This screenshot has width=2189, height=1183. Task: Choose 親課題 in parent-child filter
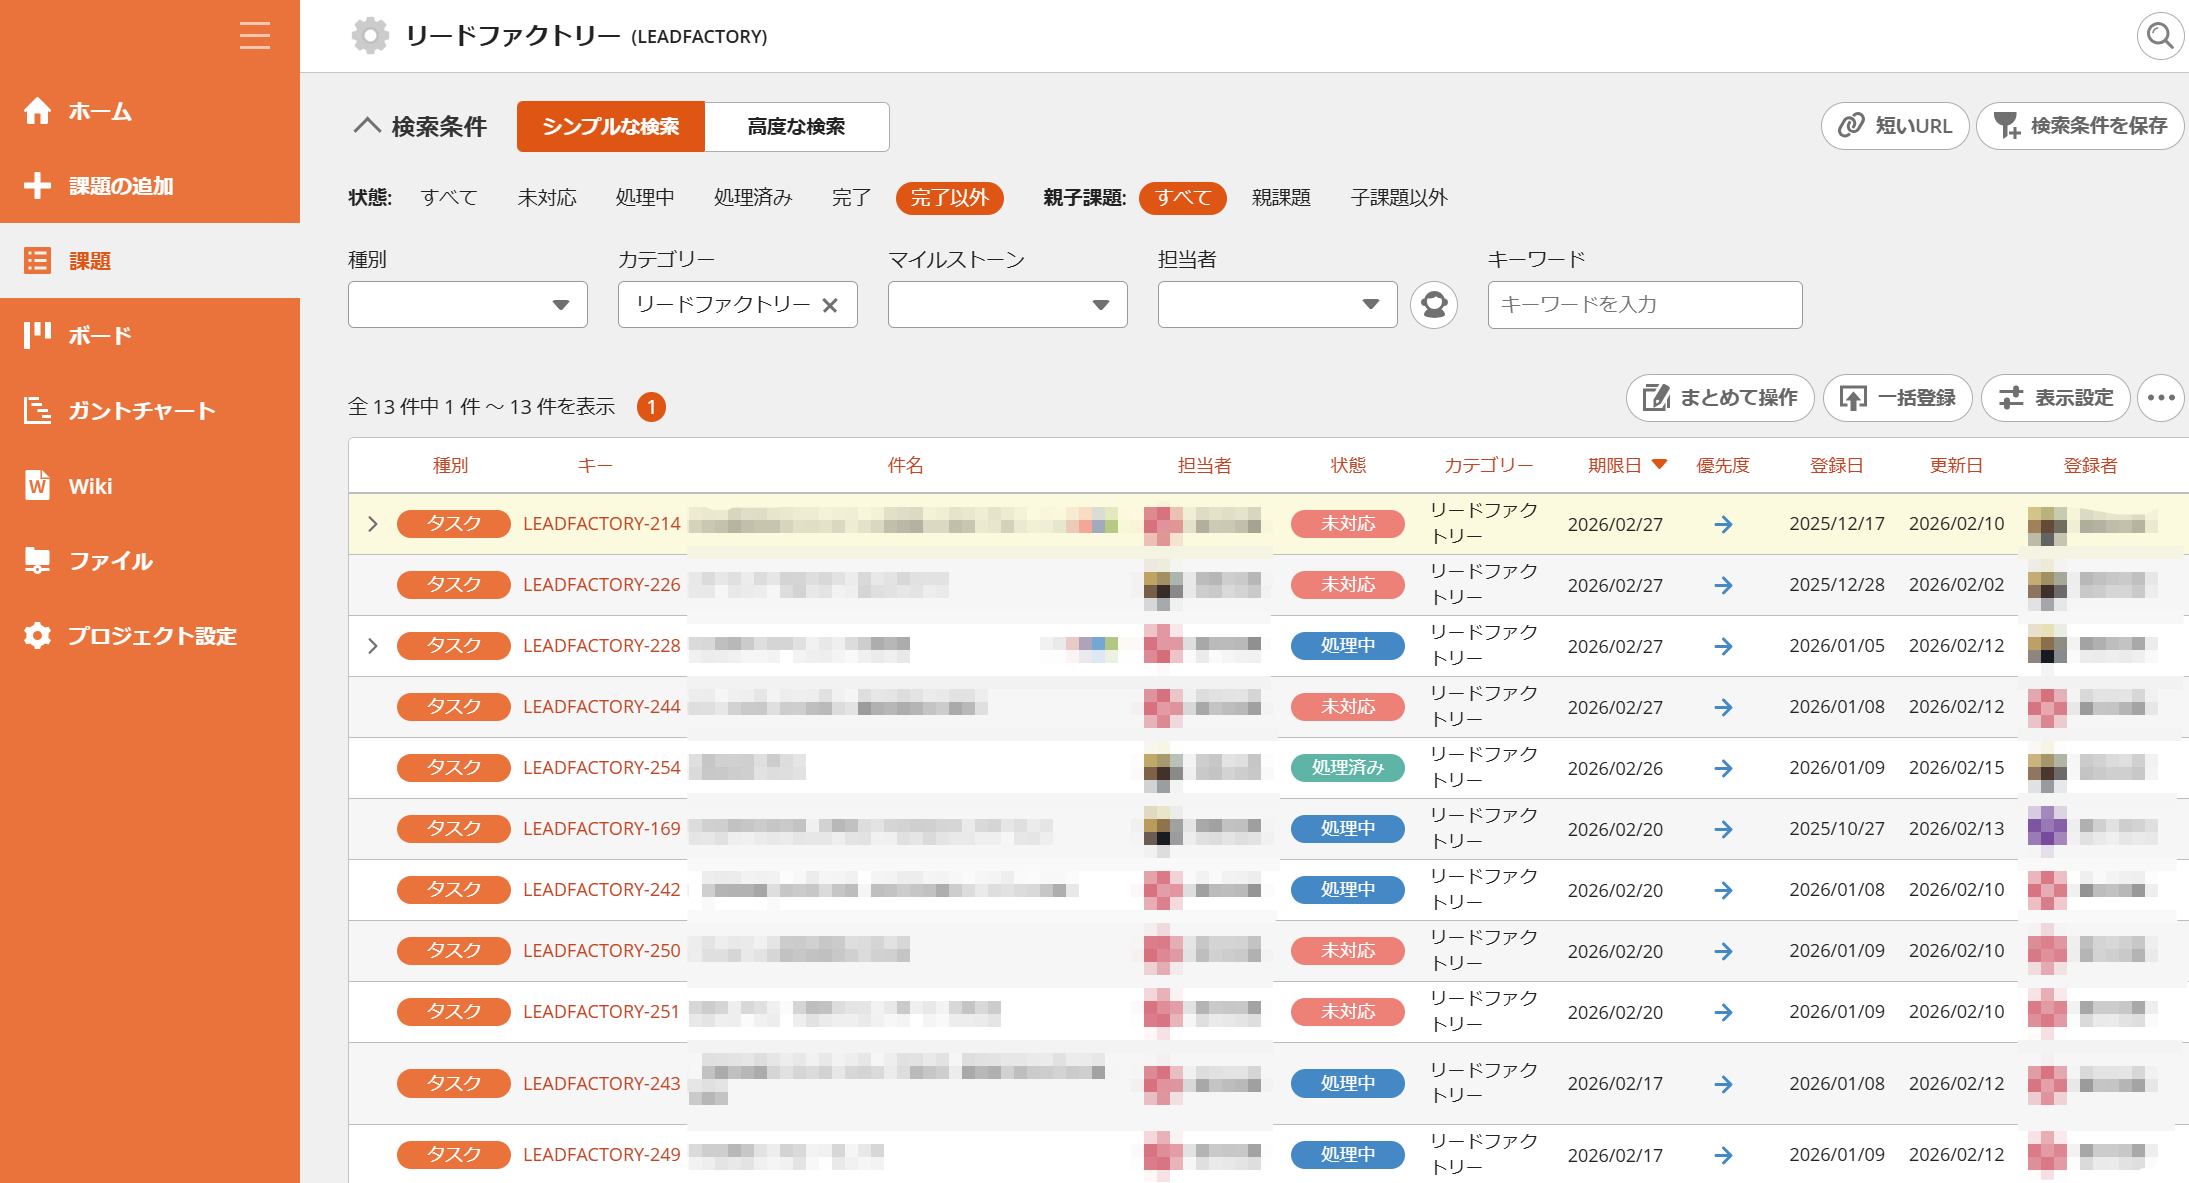1281,197
